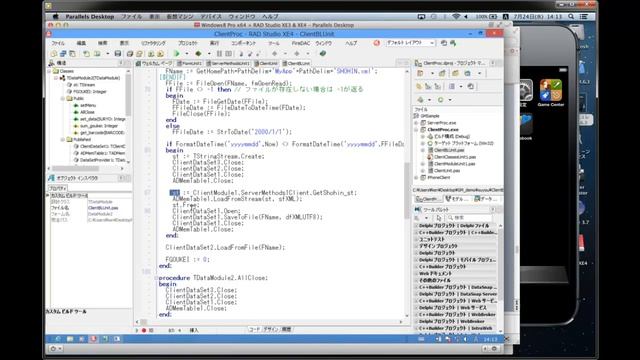Open the ヘルプ menu in RAD Studio

(x=351, y=43)
